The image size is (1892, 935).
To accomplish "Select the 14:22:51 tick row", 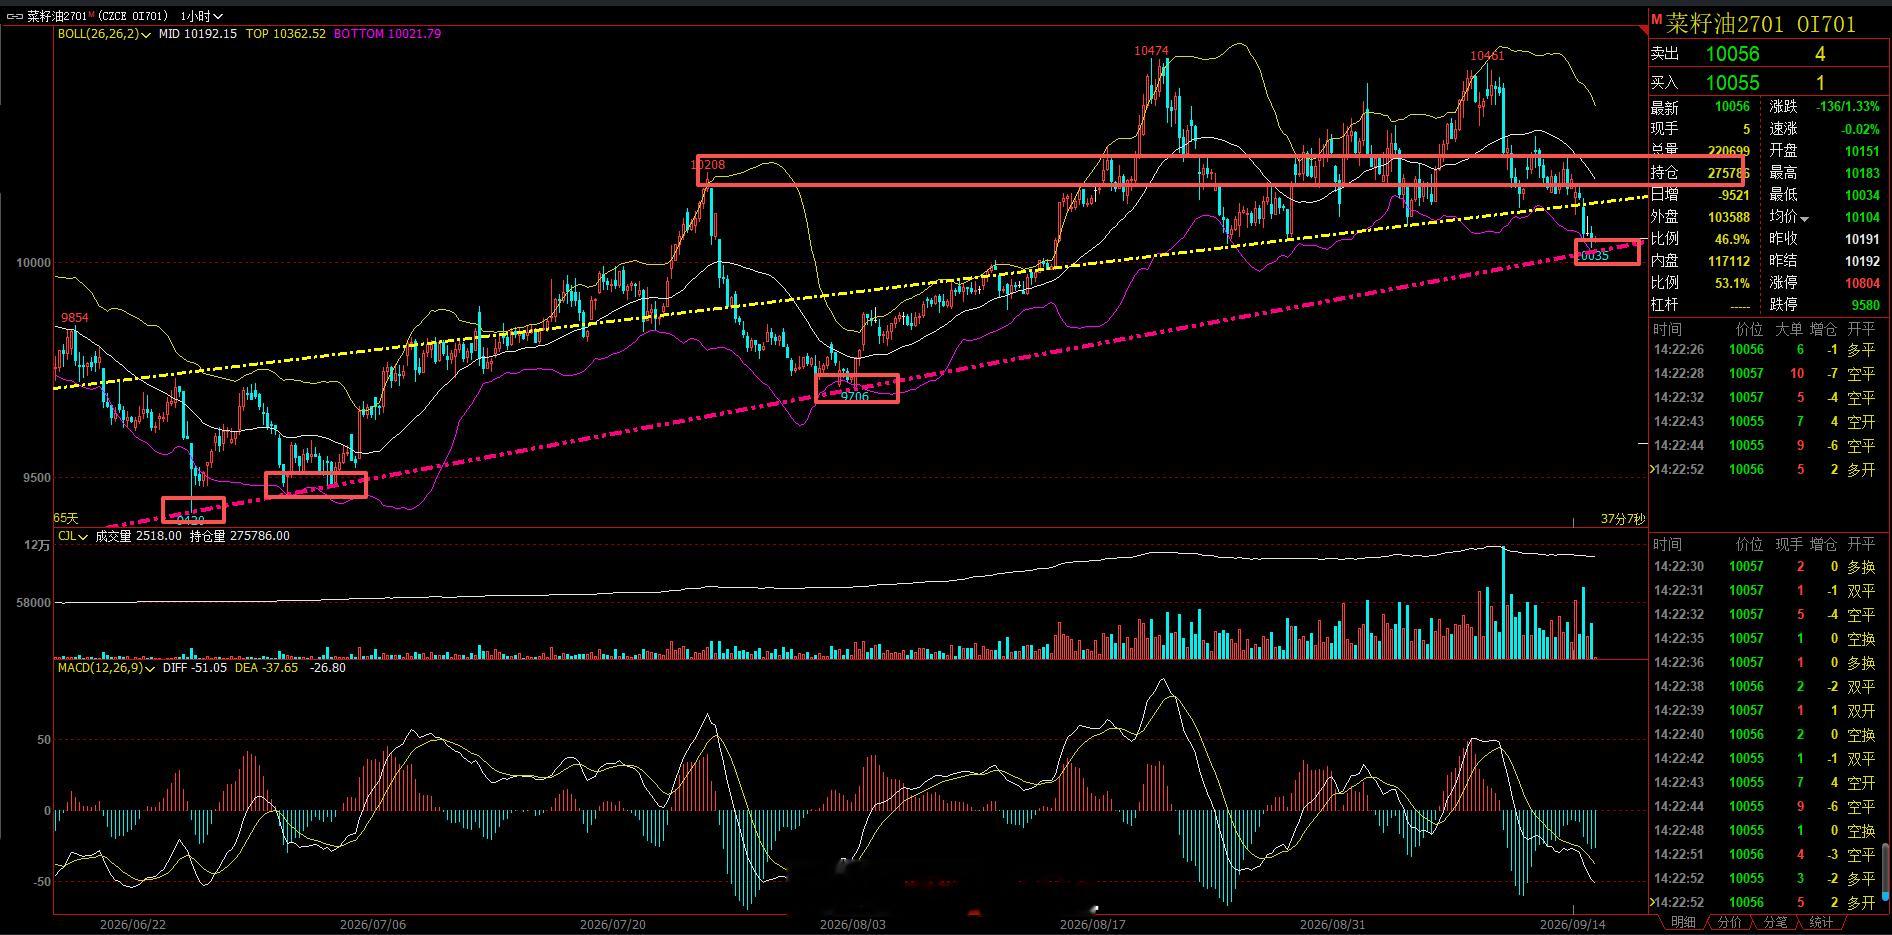I will pyautogui.click(x=1764, y=855).
